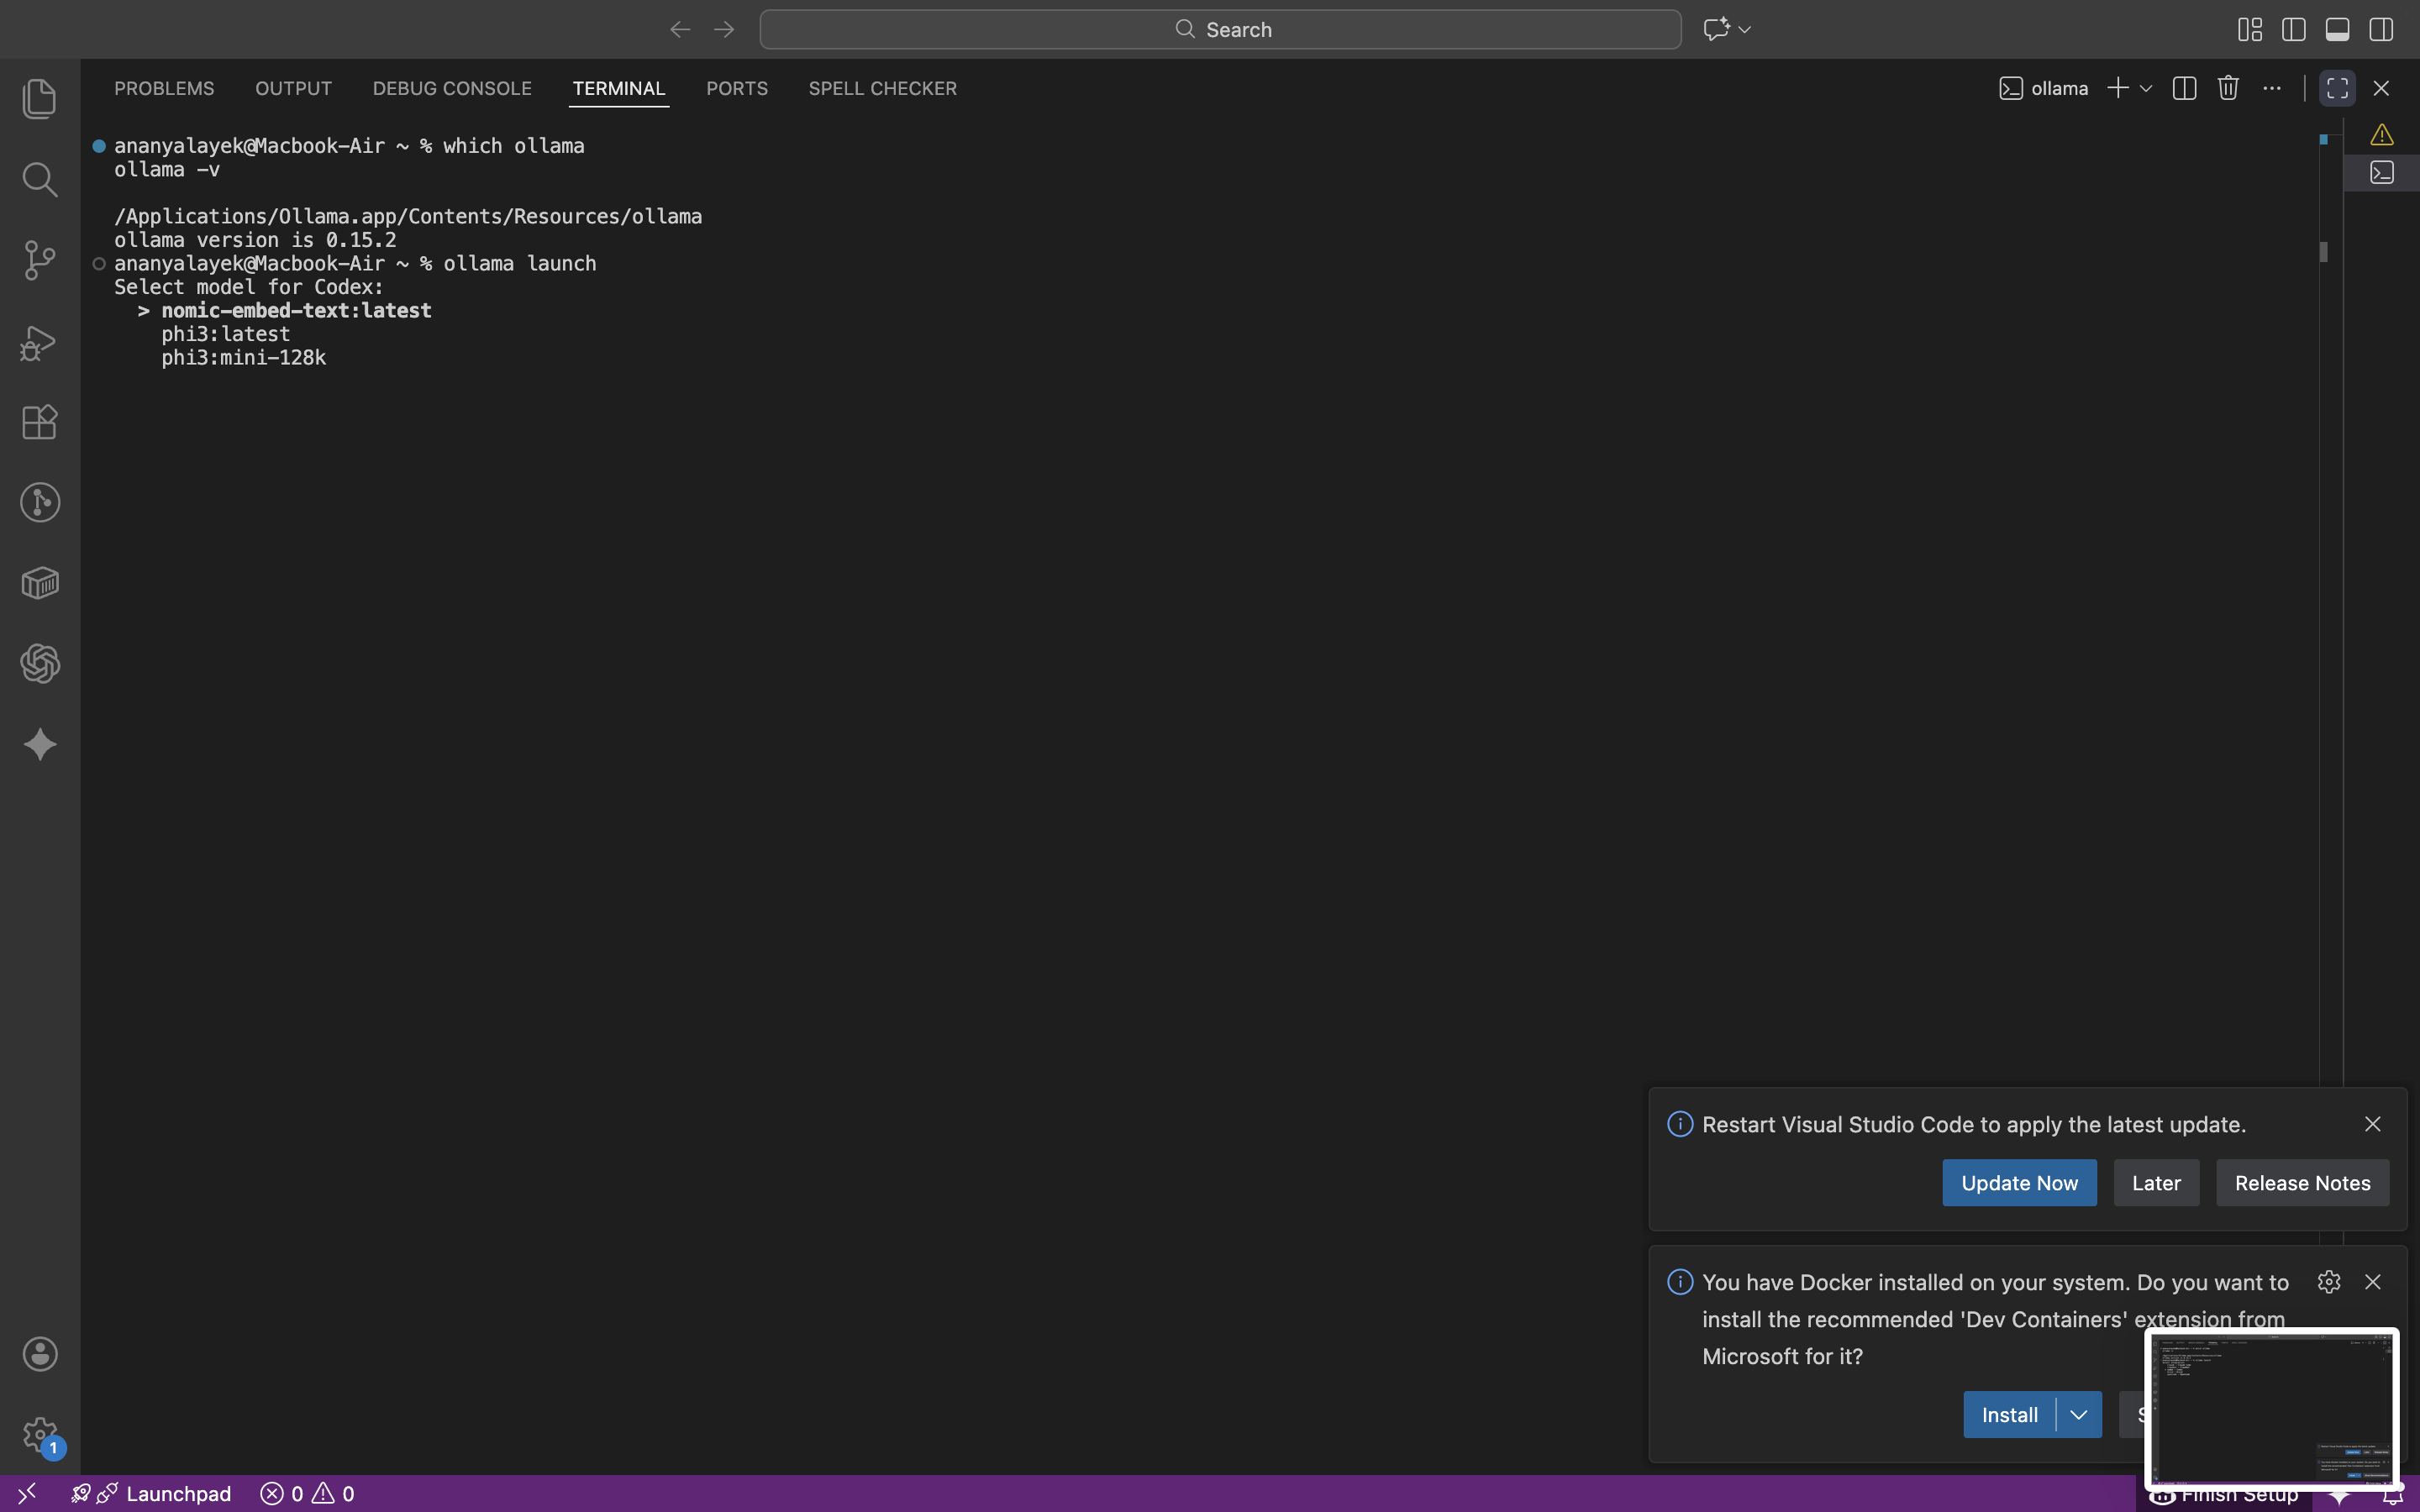Viewport: 2420px width, 1512px height.
Task: Click the Search command center field
Action: pyautogui.click(x=1220, y=29)
